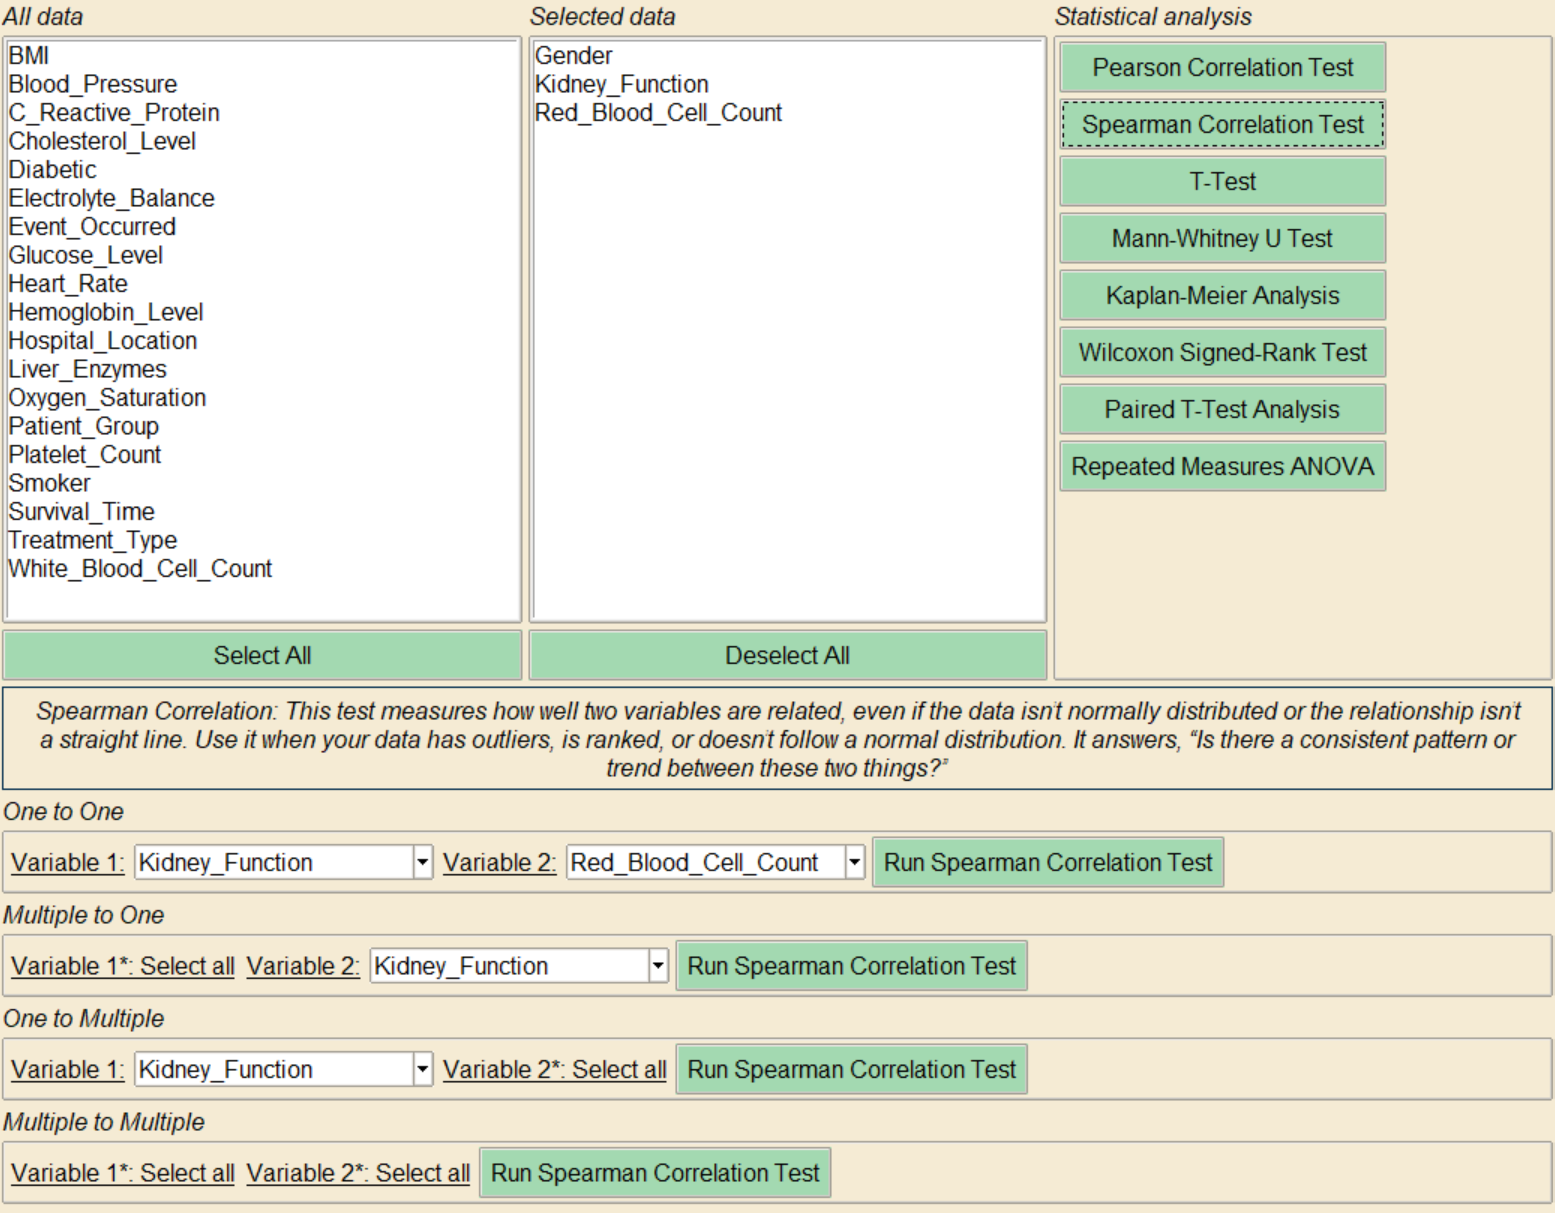The image size is (1555, 1213).
Task: Open Kaplan-Meier Analysis
Action: click(x=1222, y=295)
